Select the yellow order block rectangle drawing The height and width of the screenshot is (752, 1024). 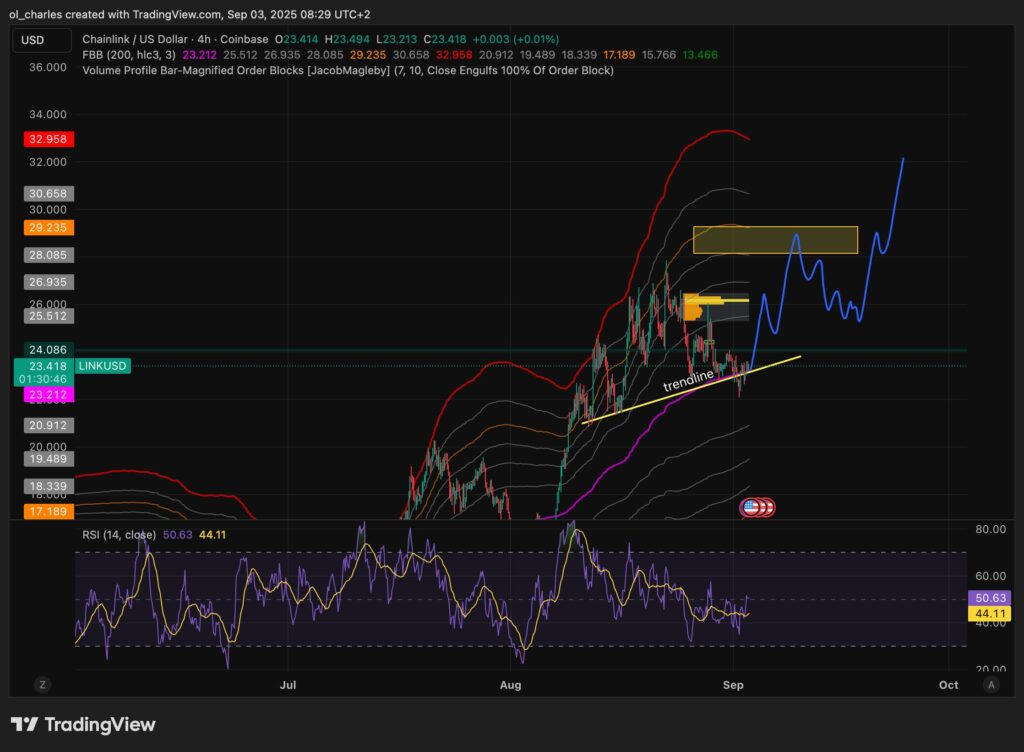click(x=775, y=240)
